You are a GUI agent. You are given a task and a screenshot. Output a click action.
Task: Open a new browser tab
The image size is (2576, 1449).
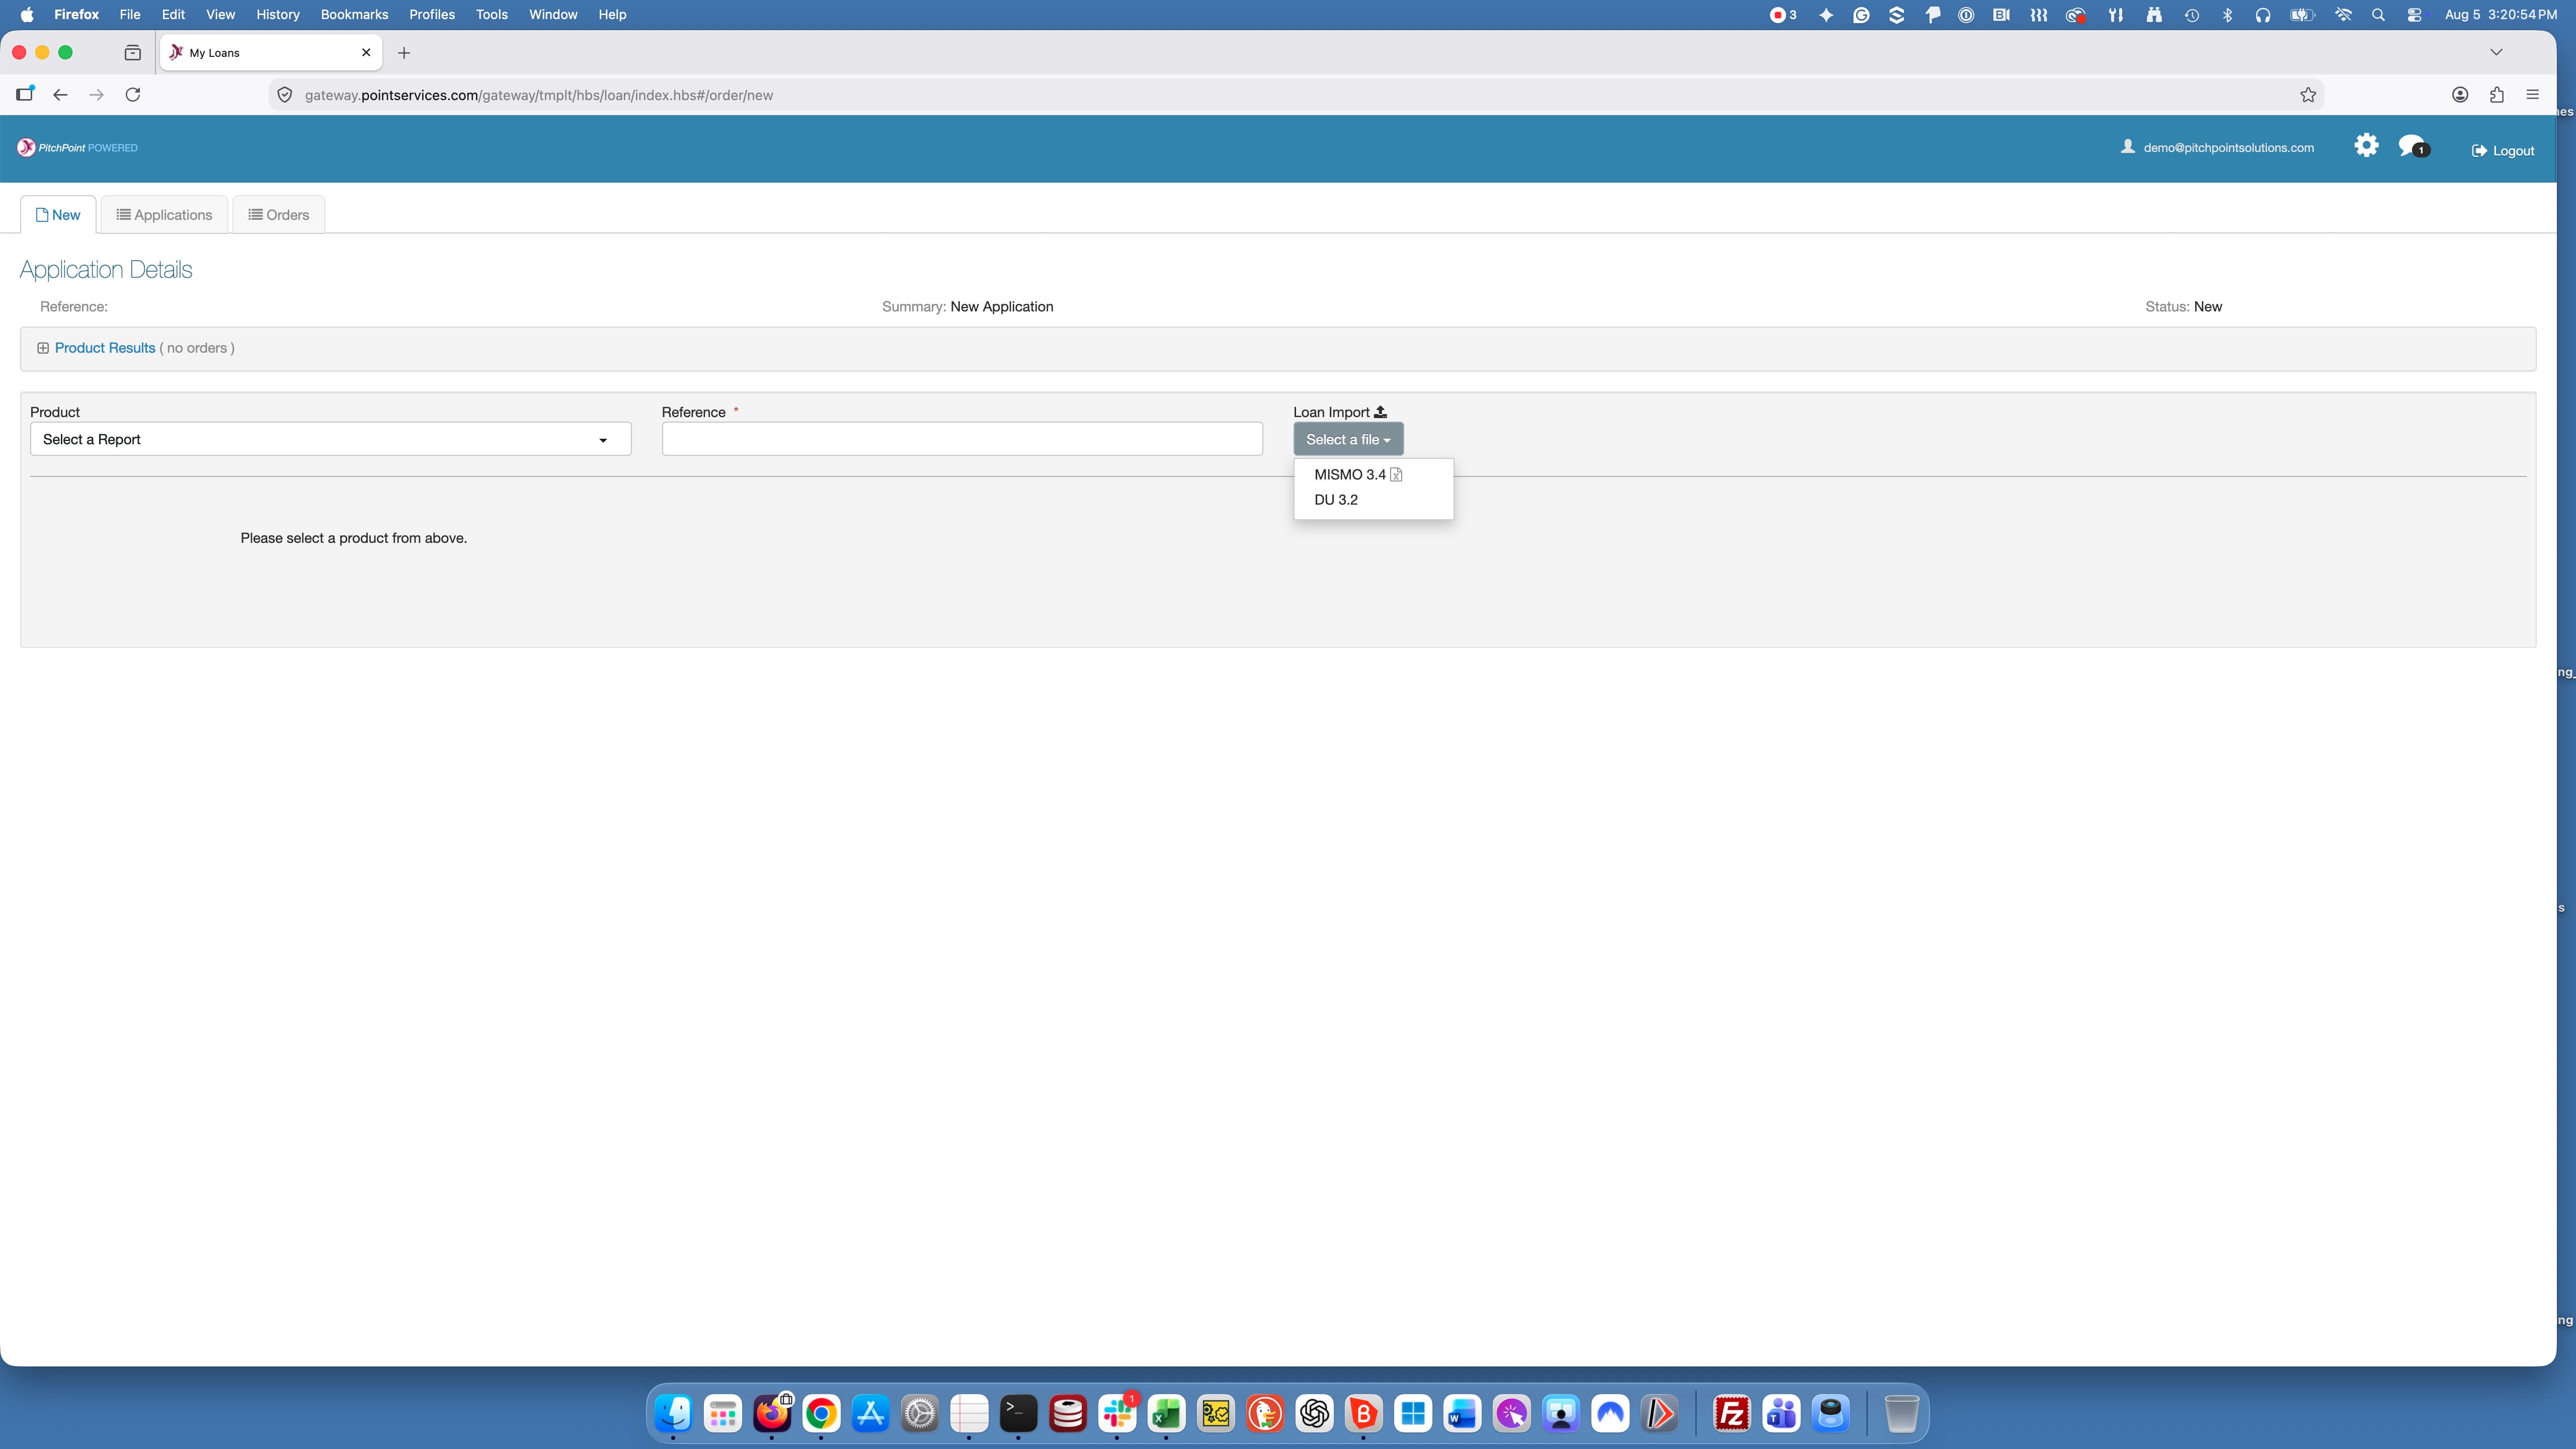[404, 53]
